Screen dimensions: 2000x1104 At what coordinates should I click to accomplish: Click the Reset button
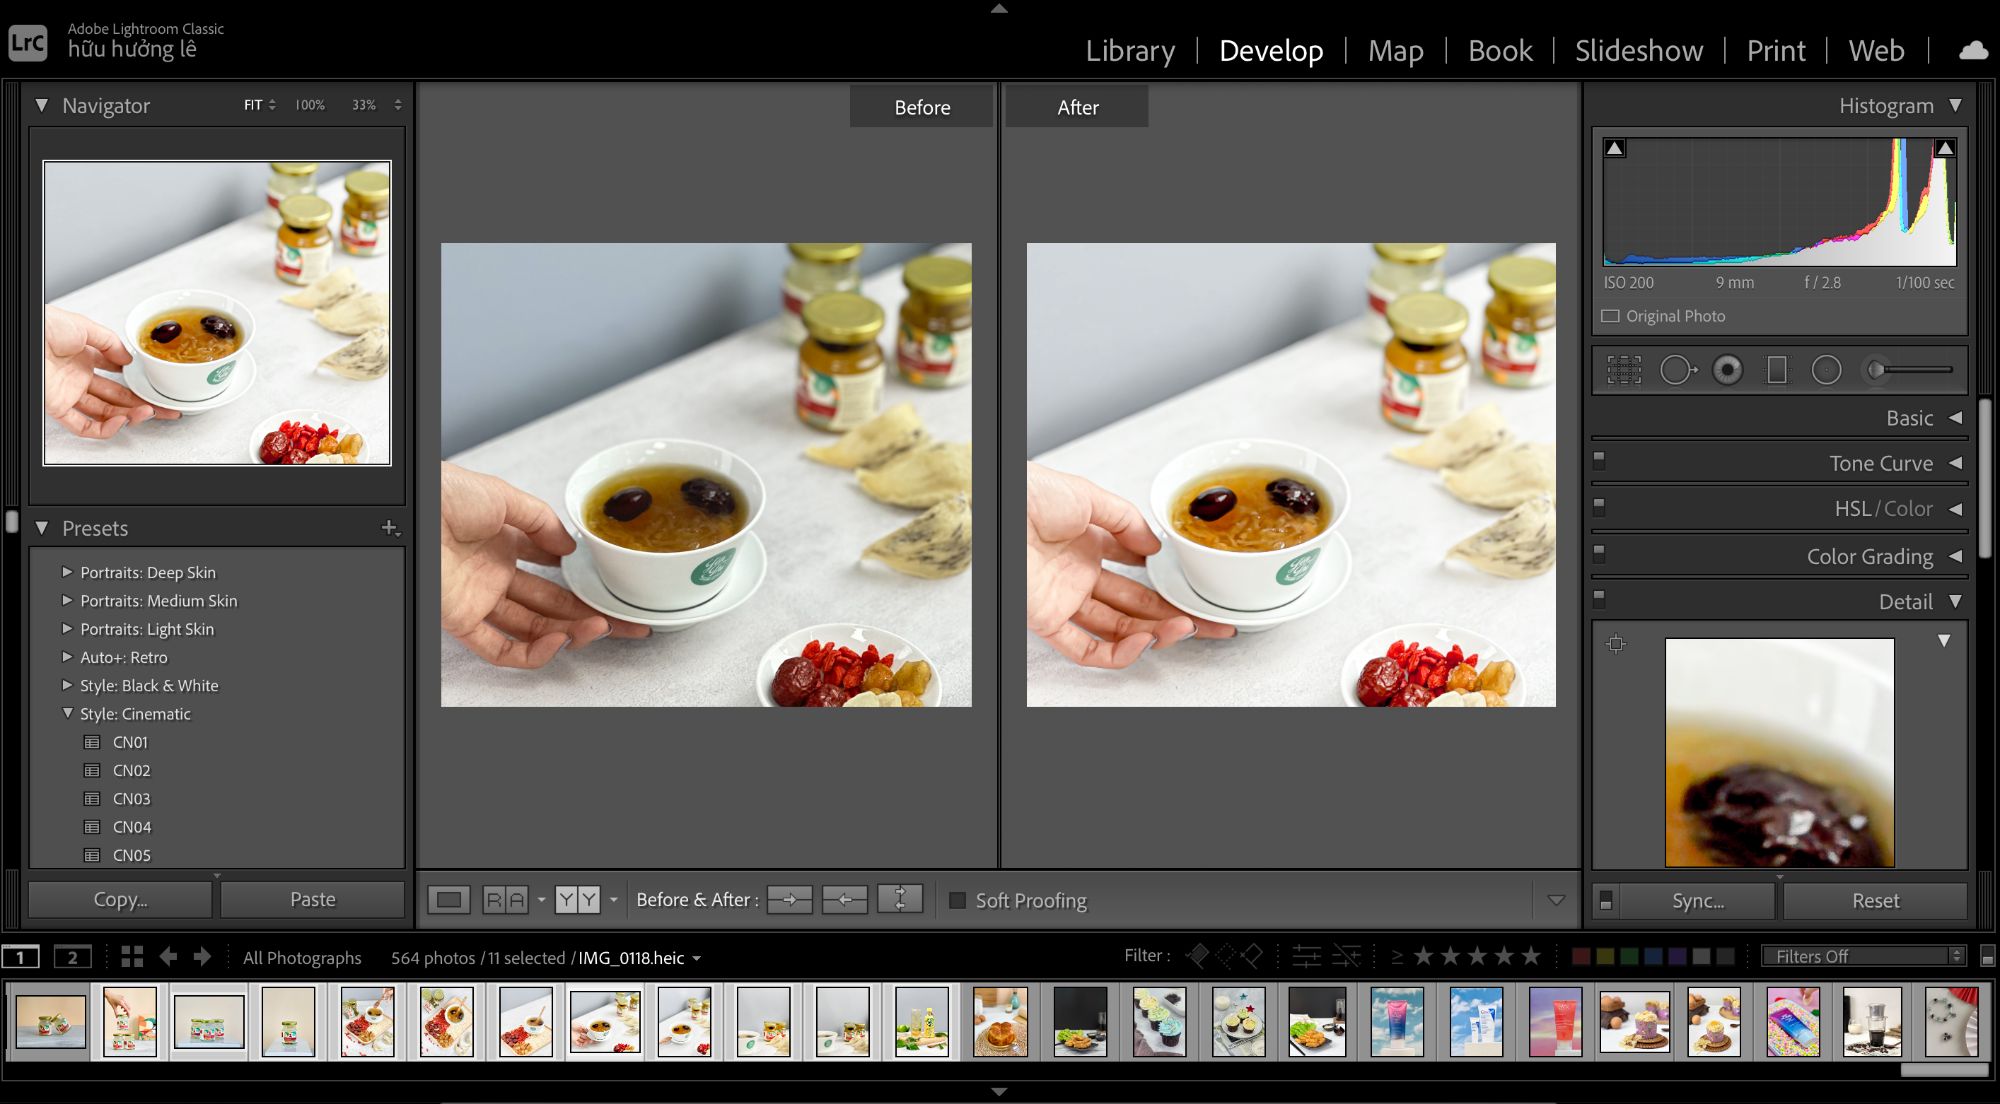[1875, 900]
